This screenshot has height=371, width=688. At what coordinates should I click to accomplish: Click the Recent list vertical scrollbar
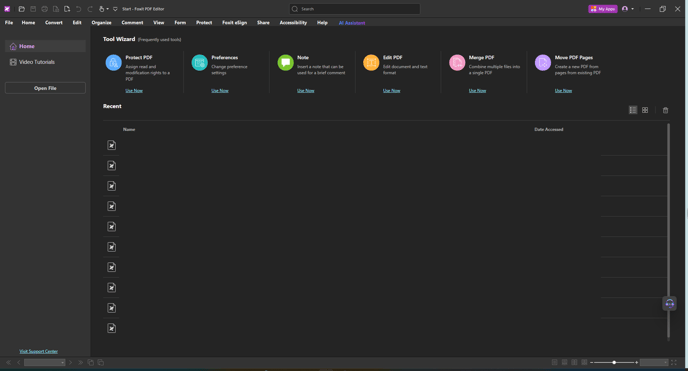[668, 231]
